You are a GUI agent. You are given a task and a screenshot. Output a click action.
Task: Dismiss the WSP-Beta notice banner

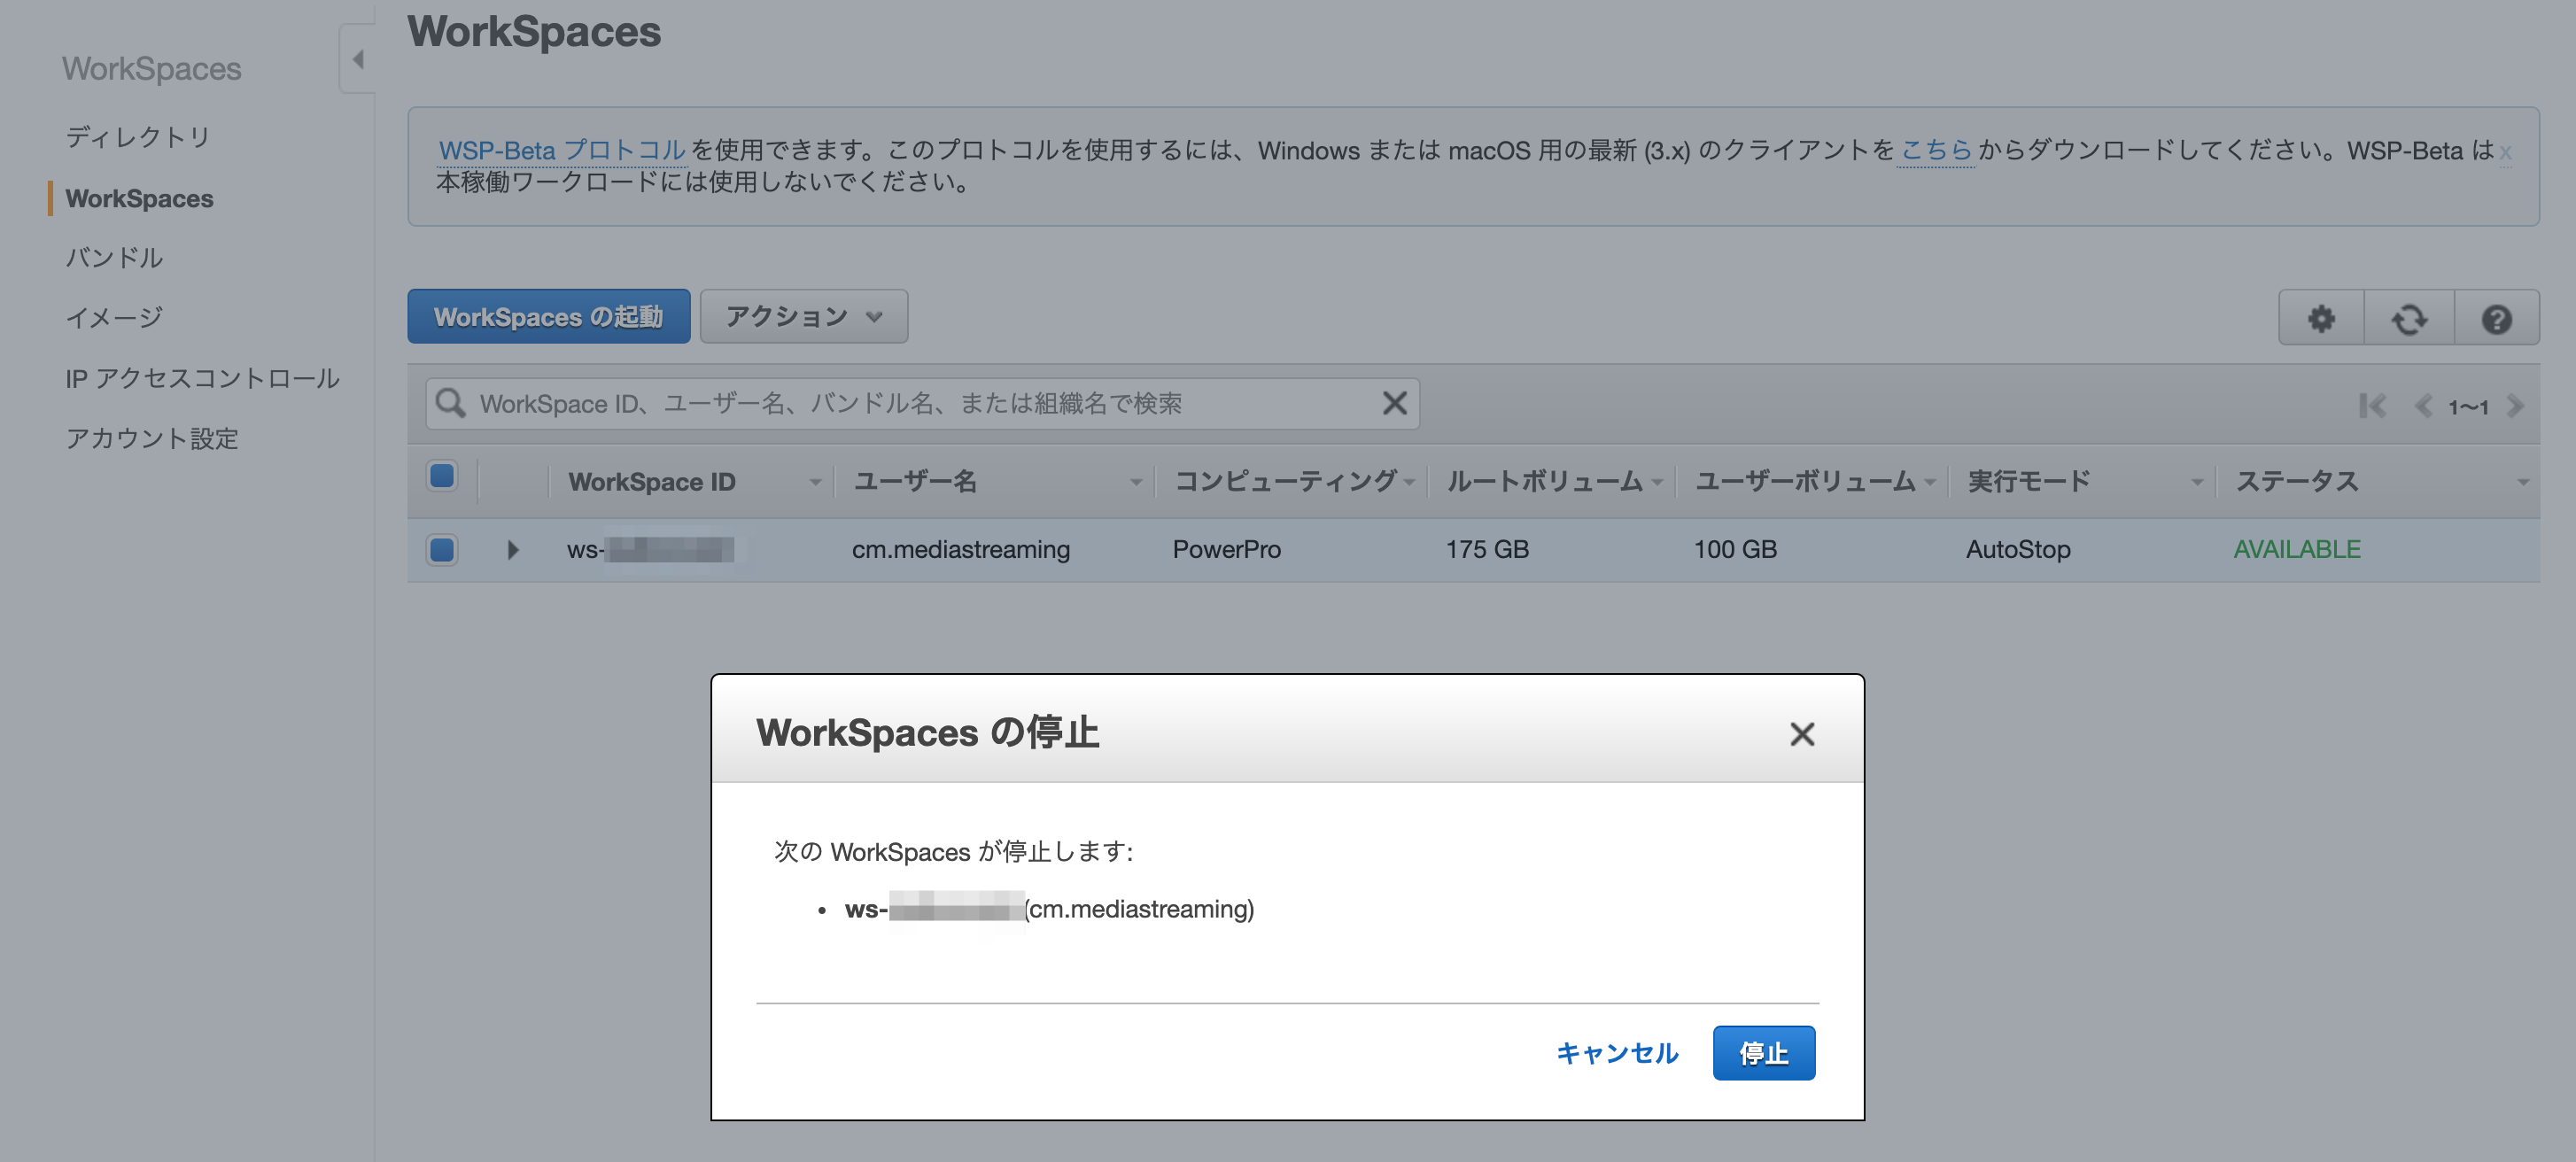pyautogui.click(x=2505, y=152)
